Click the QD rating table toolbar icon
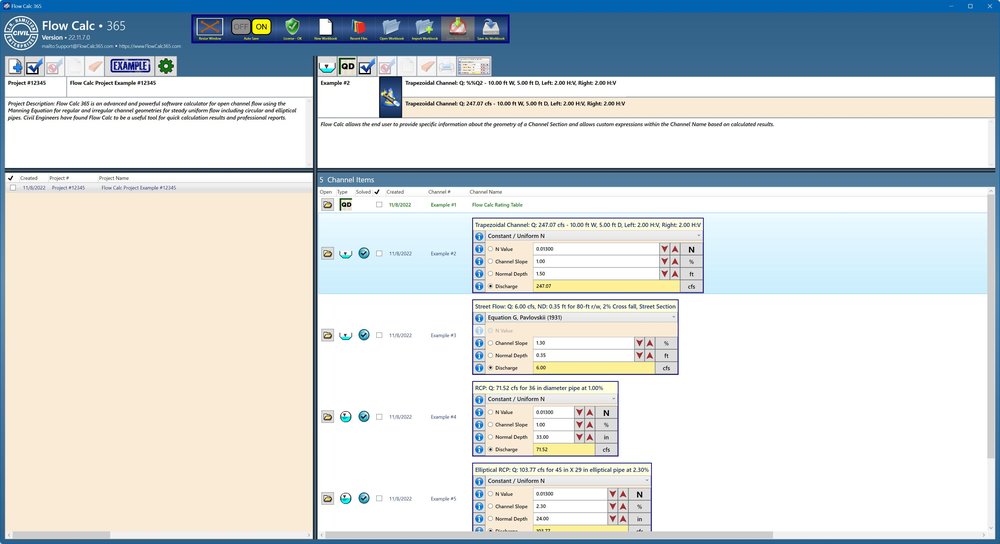The height and width of the screenshot is (544, 1000). [x=347, y=66]
